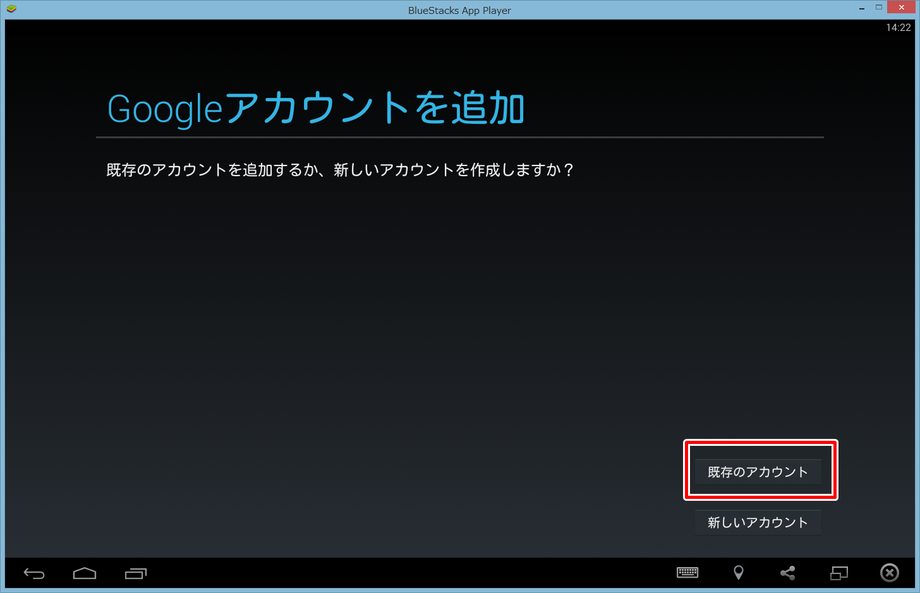Click the BlueStacks App Player title text
Image resolution: width=920 pixels, height=593 pixels.
460,9
